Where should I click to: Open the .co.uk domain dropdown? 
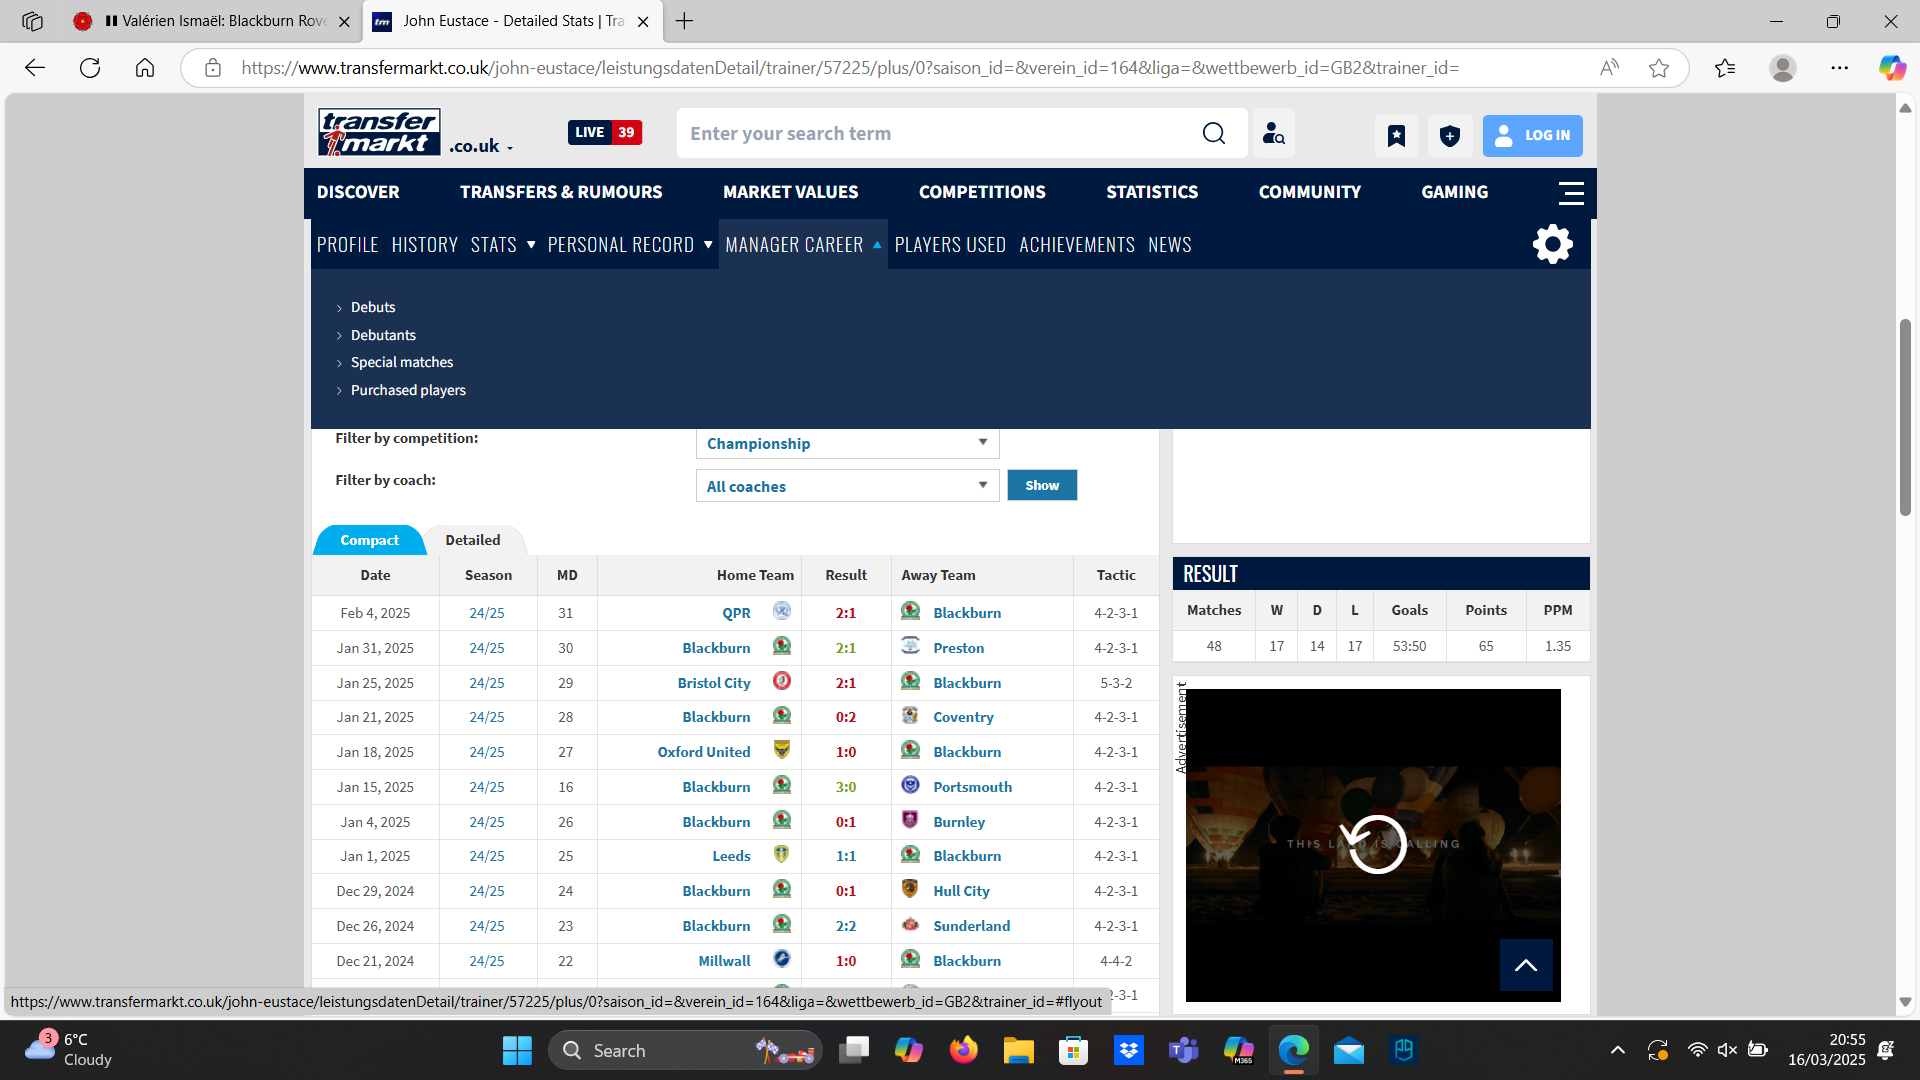coord(481,146)
